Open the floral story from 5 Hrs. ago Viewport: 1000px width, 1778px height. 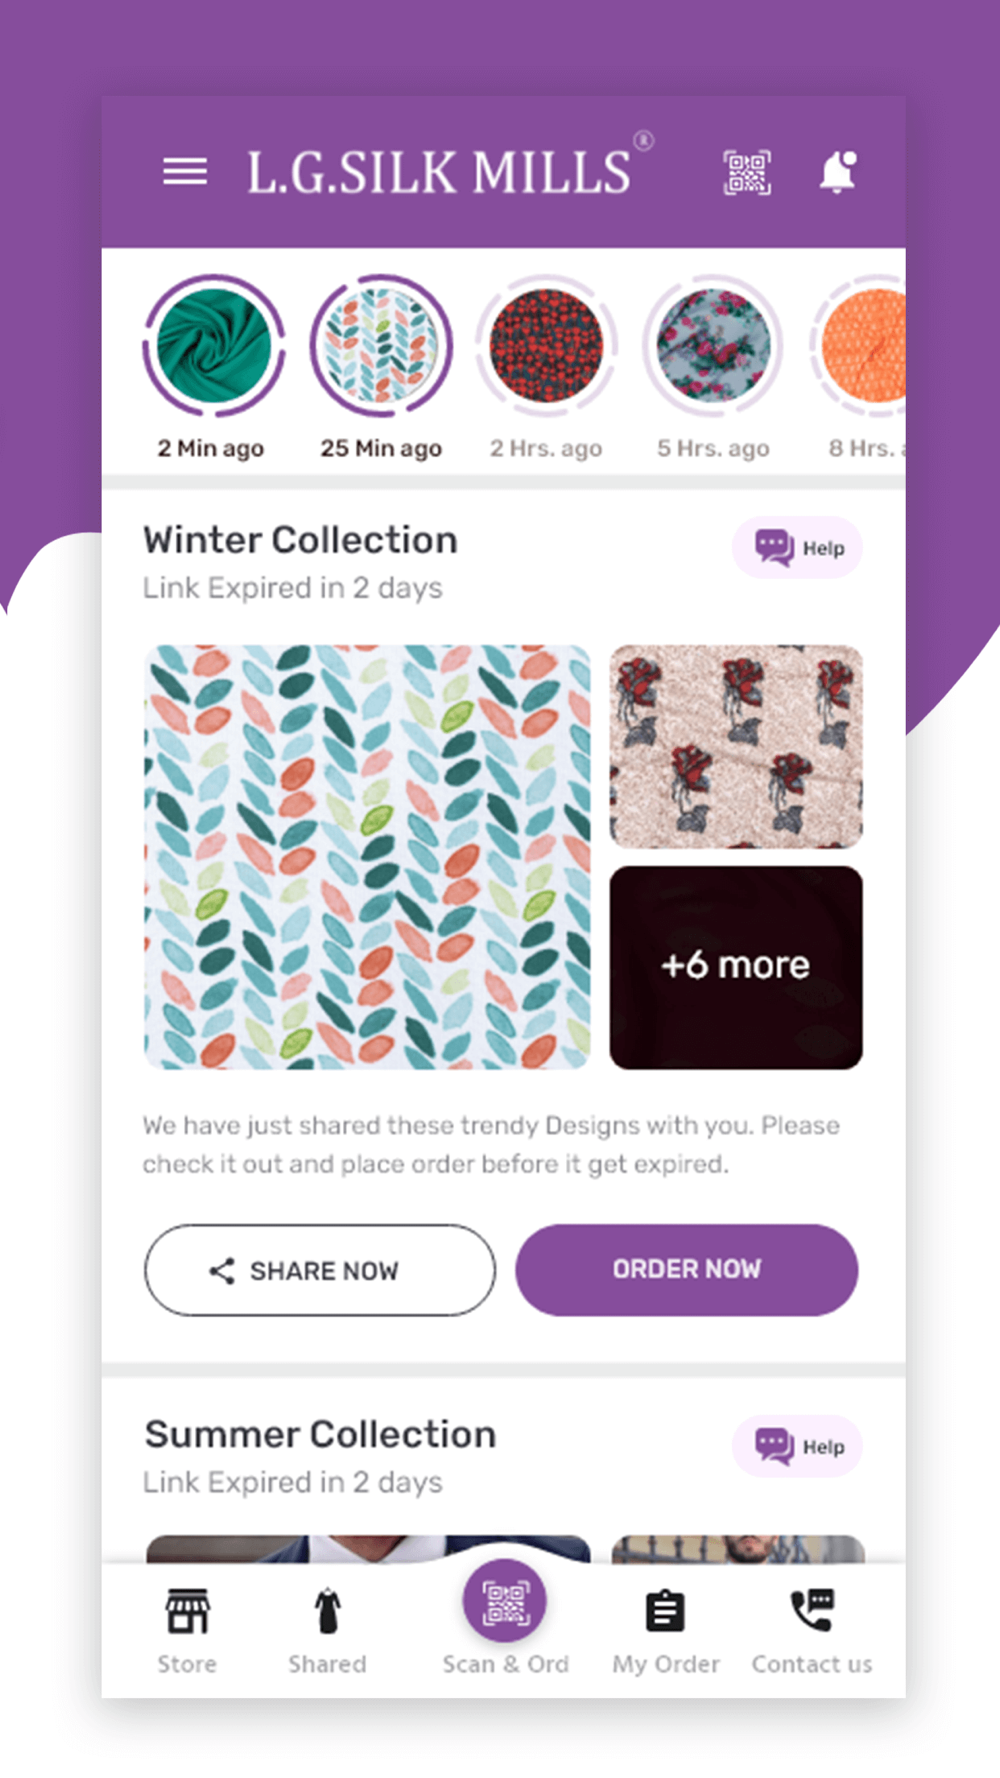[713, 345]
